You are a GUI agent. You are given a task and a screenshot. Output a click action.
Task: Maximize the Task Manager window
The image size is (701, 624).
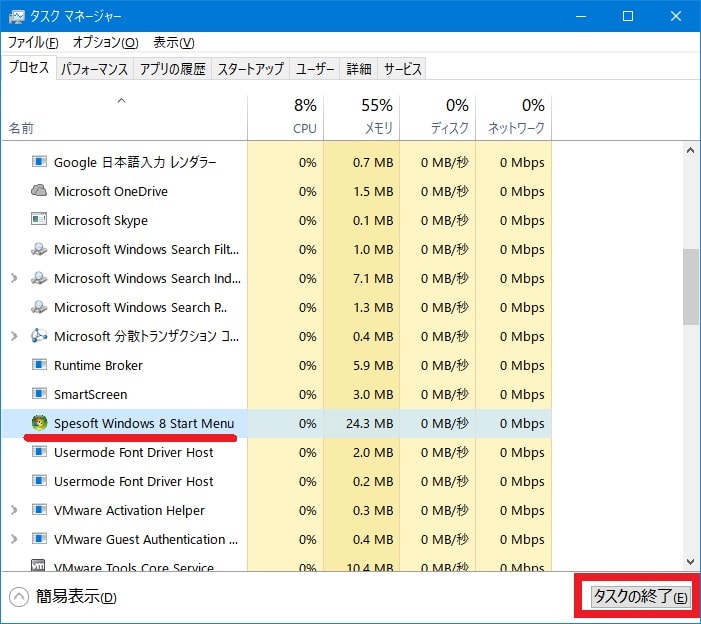[628, 16]
